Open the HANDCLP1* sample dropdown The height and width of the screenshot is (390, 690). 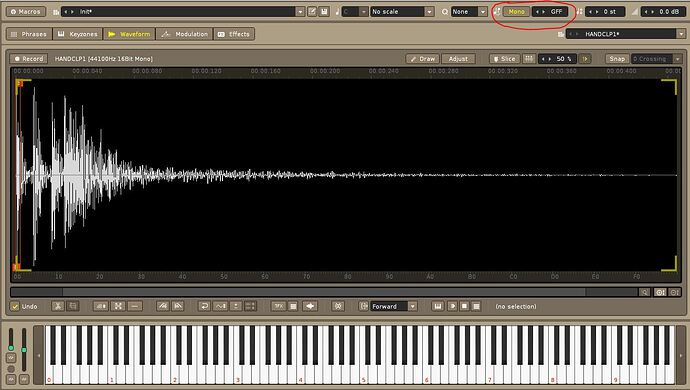(681, 34)
